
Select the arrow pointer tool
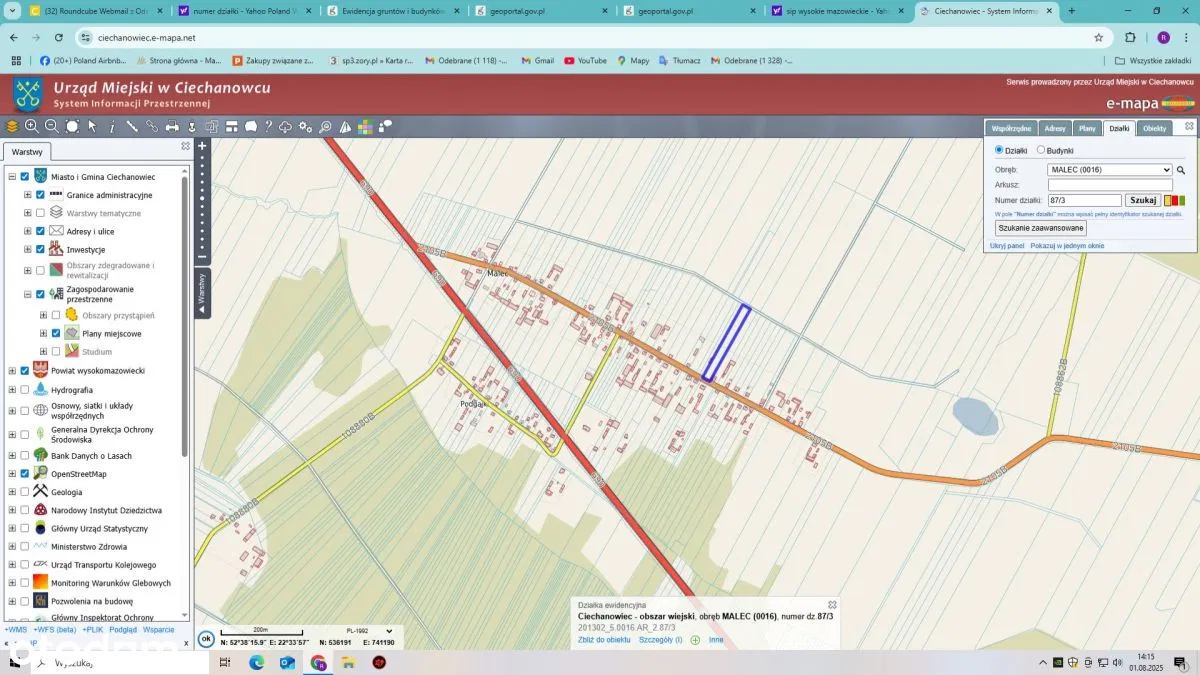pos(92,126)
